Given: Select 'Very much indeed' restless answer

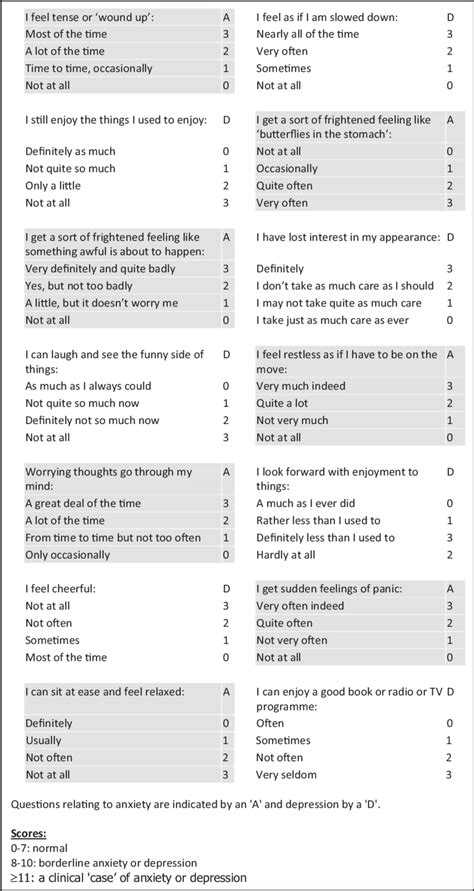Looking at the screenshot, I should (301, 386).
